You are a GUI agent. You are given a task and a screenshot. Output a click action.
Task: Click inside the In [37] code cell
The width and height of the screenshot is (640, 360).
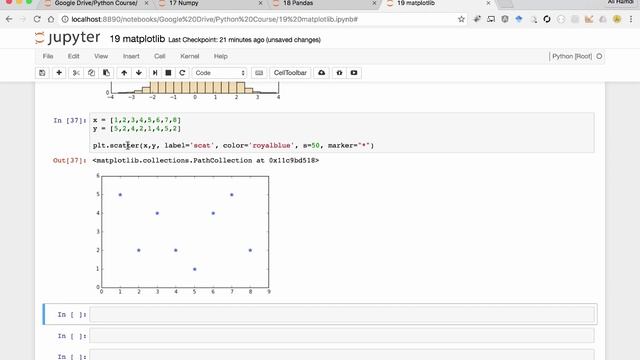pyautogui.click(x=342, y=133)
